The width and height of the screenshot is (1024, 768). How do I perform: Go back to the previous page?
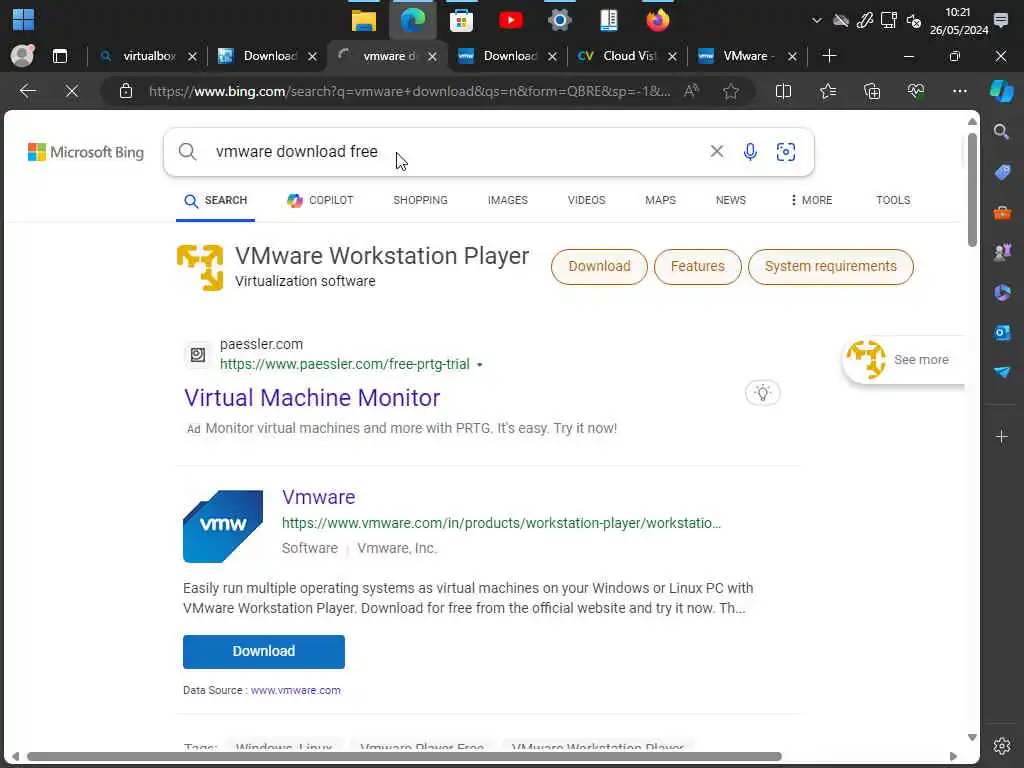[x=27, y=91]
